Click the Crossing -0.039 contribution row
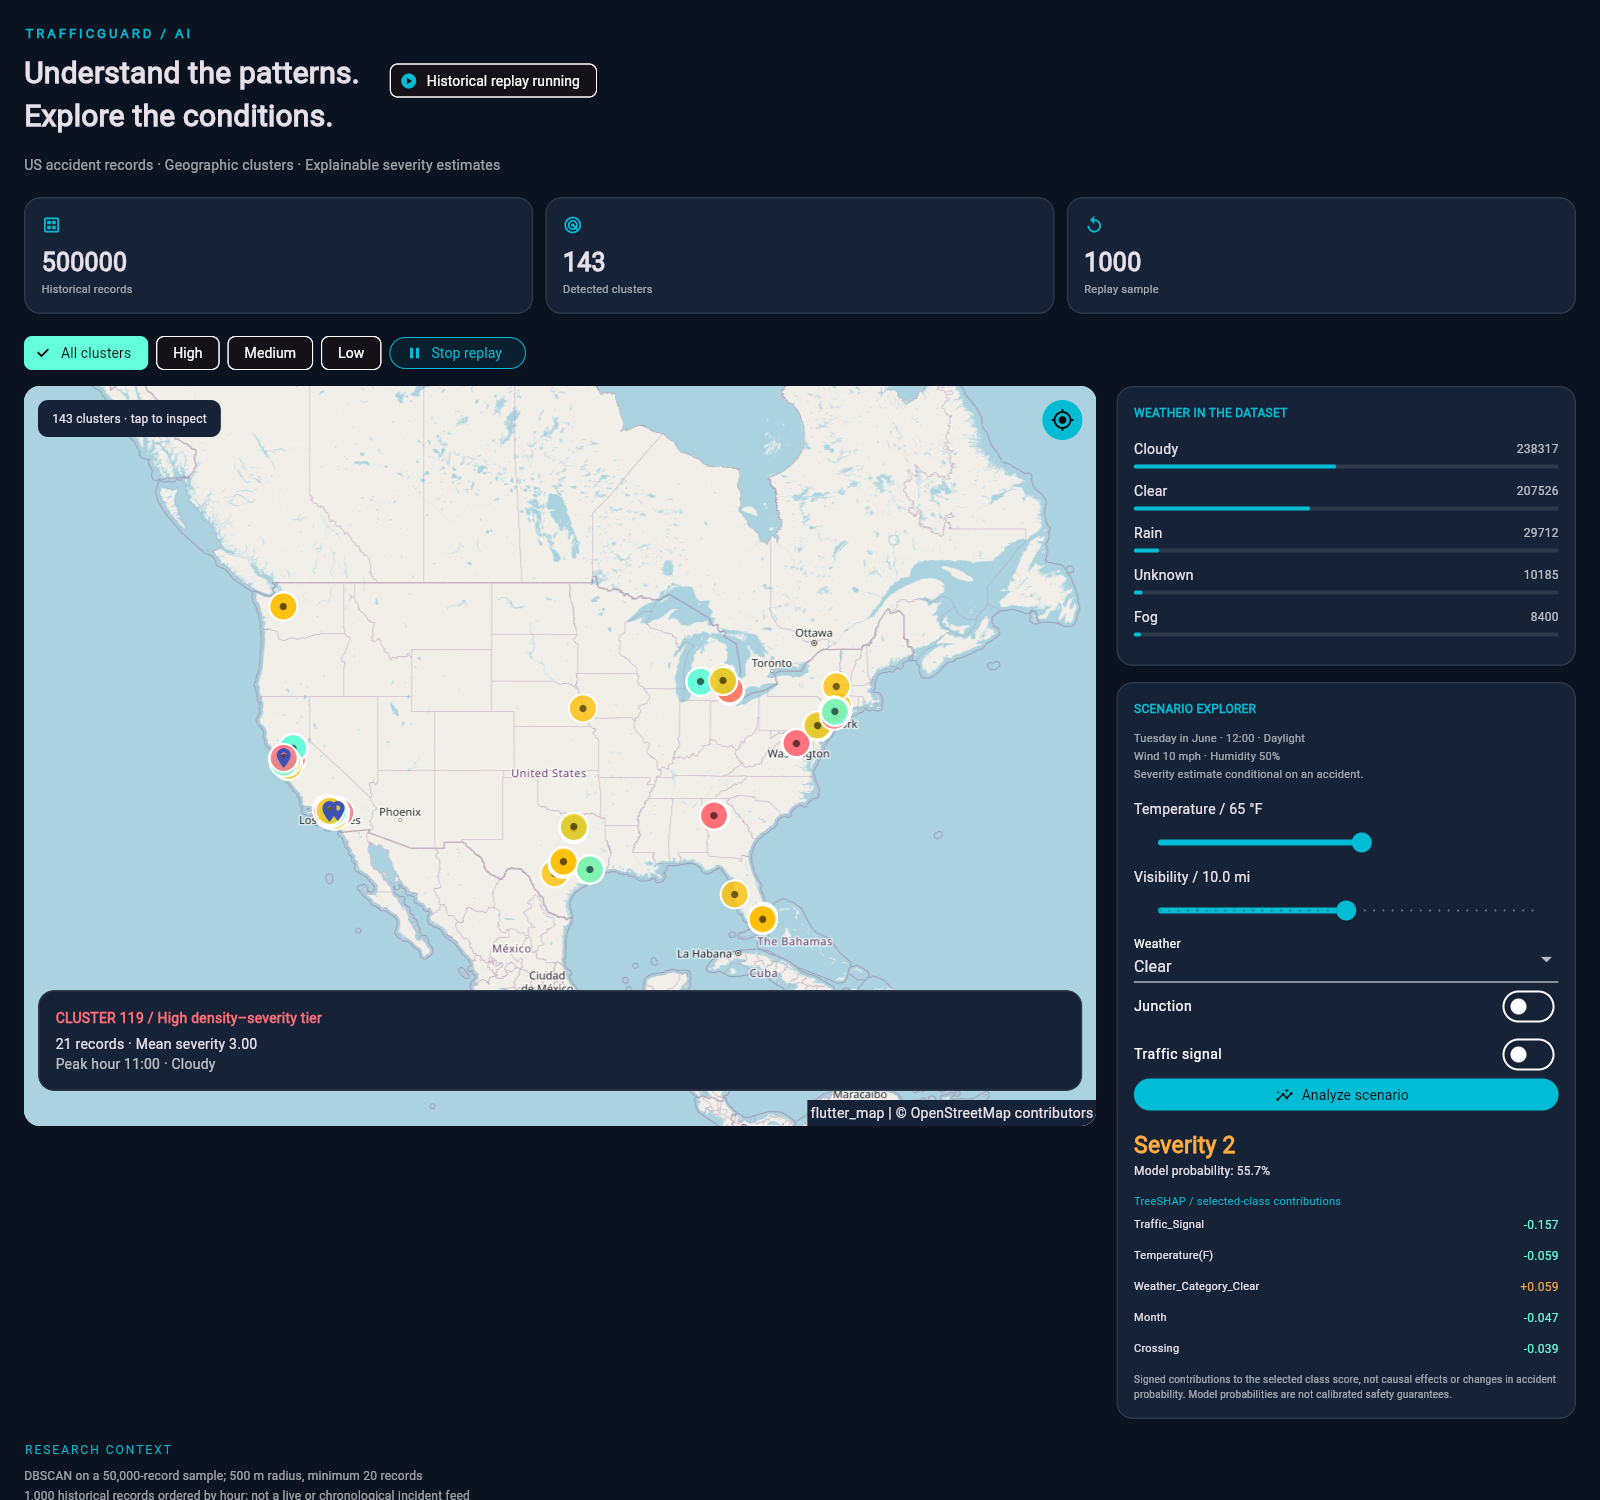This screenshot has width=1600, height=1500. pyautogui.click(x=1346, y=1349)
